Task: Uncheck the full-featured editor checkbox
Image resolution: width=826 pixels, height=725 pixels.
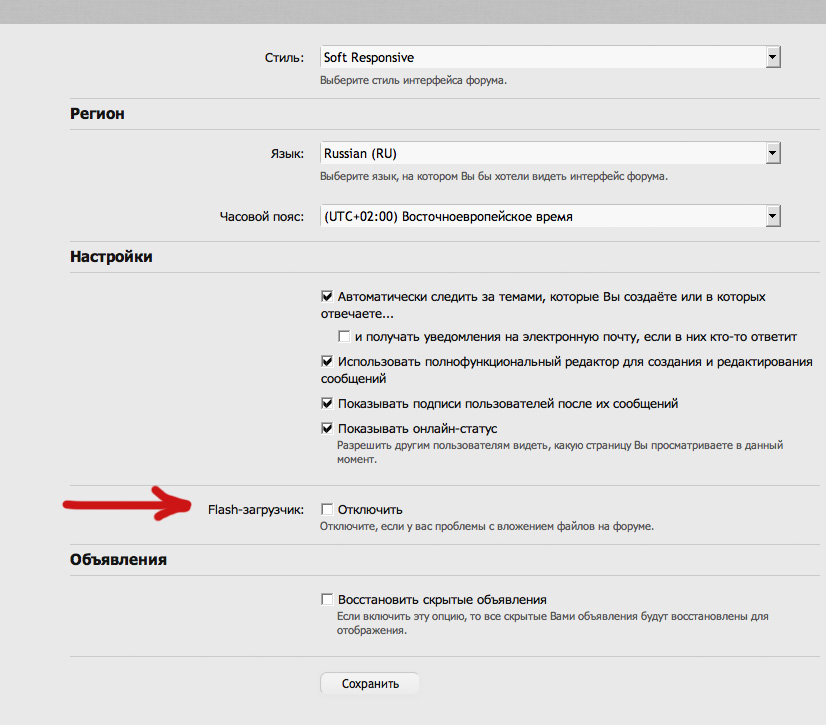Action: tap(327, 362)
